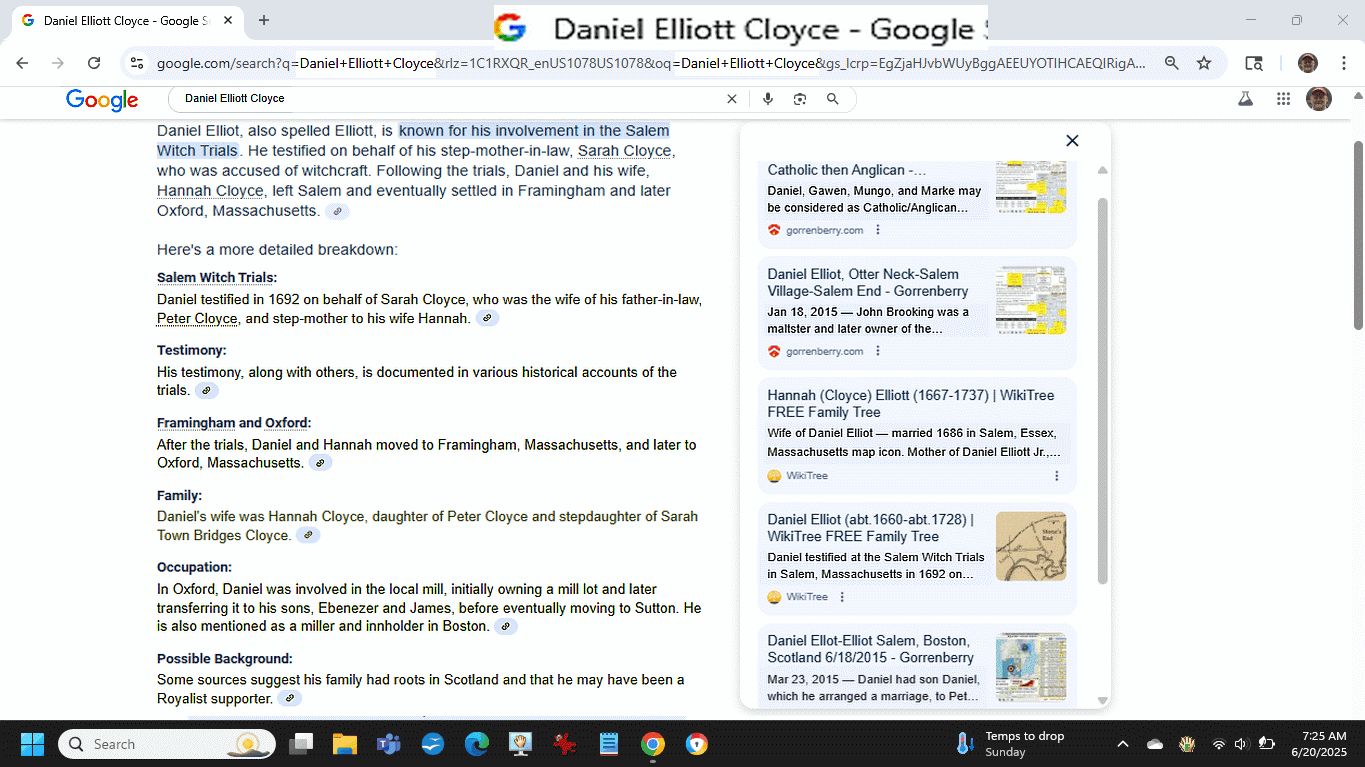1365x767 pixels.
Task: Select the 'Framingham and Oxford:' heading text
Action: (234, 423)
